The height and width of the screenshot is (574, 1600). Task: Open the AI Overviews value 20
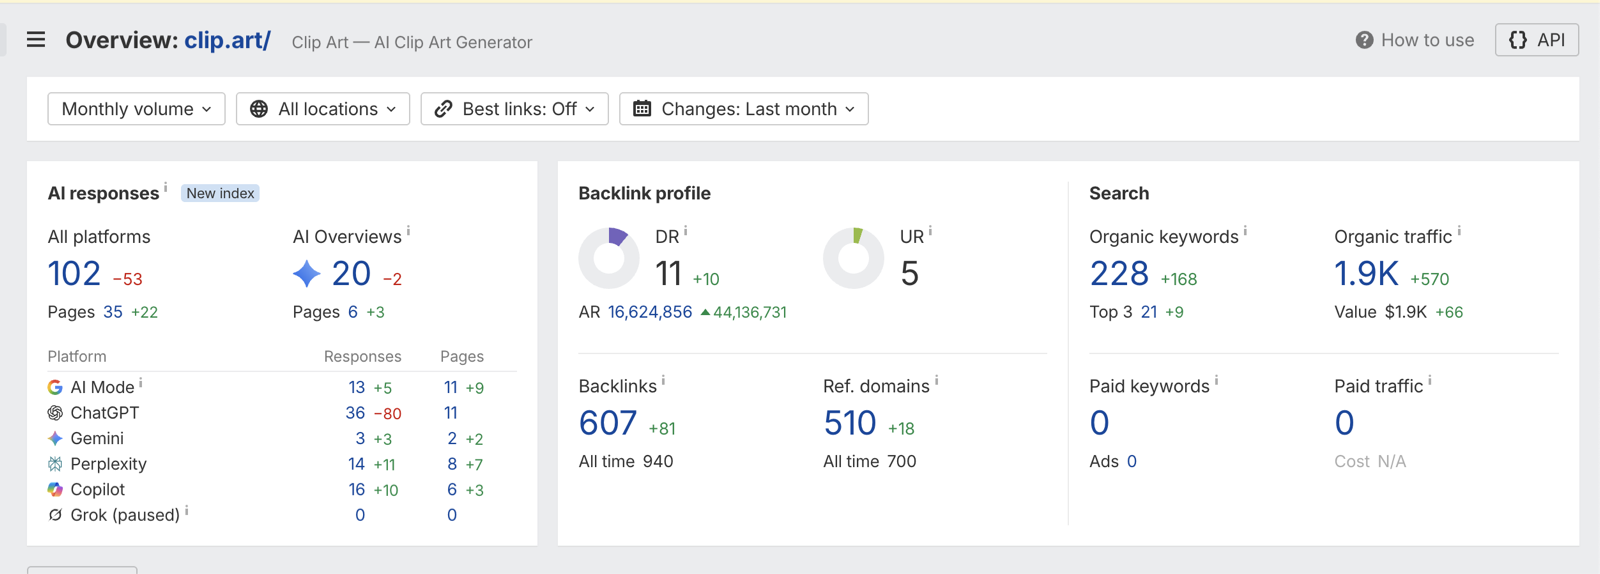click(x=351, y=274)
